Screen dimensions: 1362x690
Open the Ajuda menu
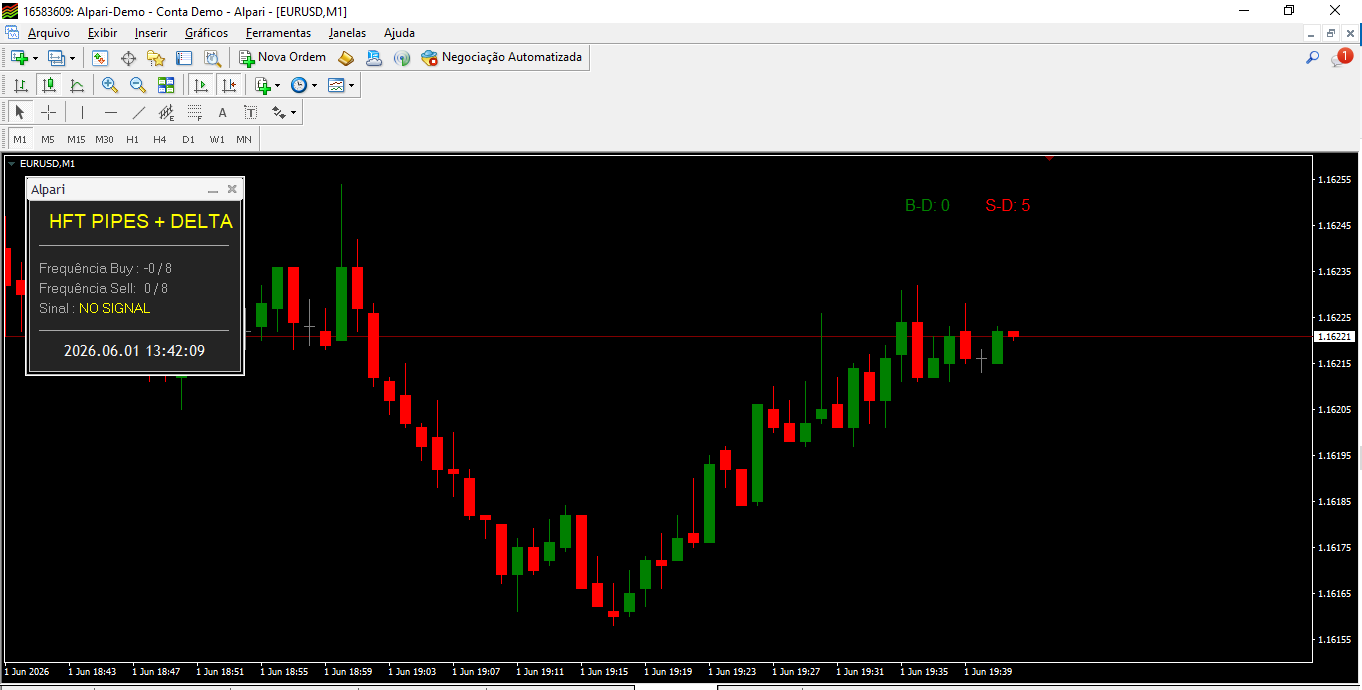[399, 33]
